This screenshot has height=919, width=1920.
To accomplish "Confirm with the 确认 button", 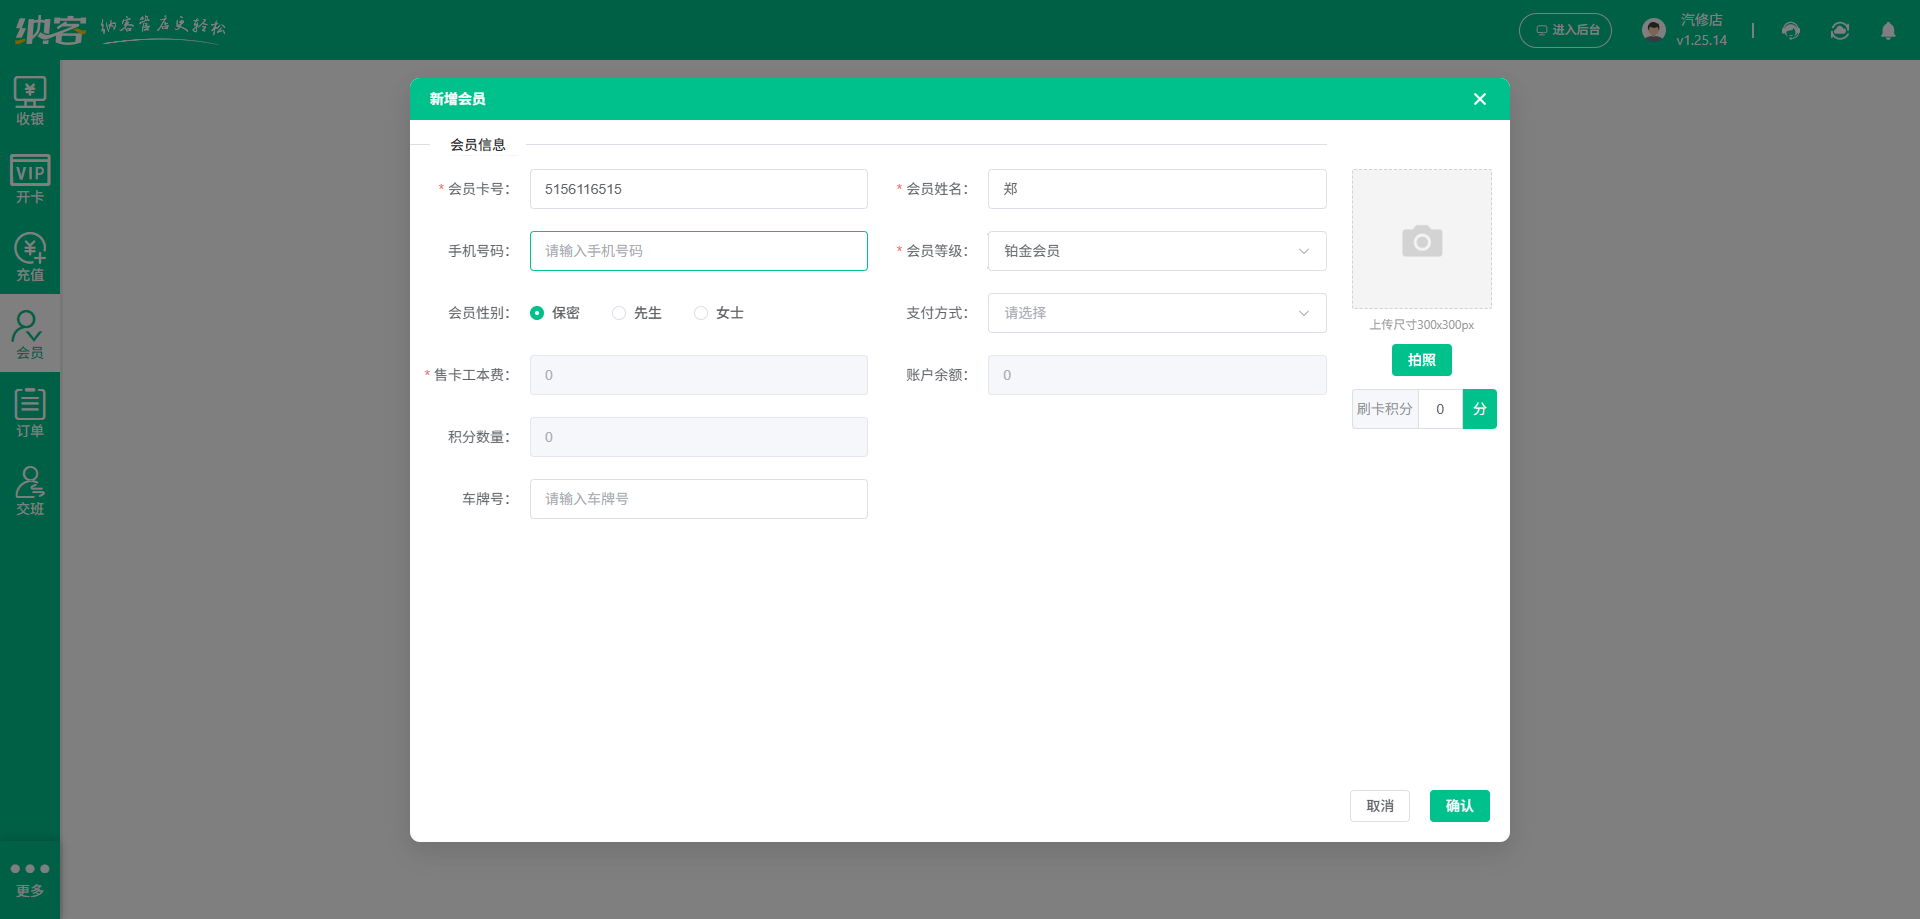I will tap(1459, 806).
